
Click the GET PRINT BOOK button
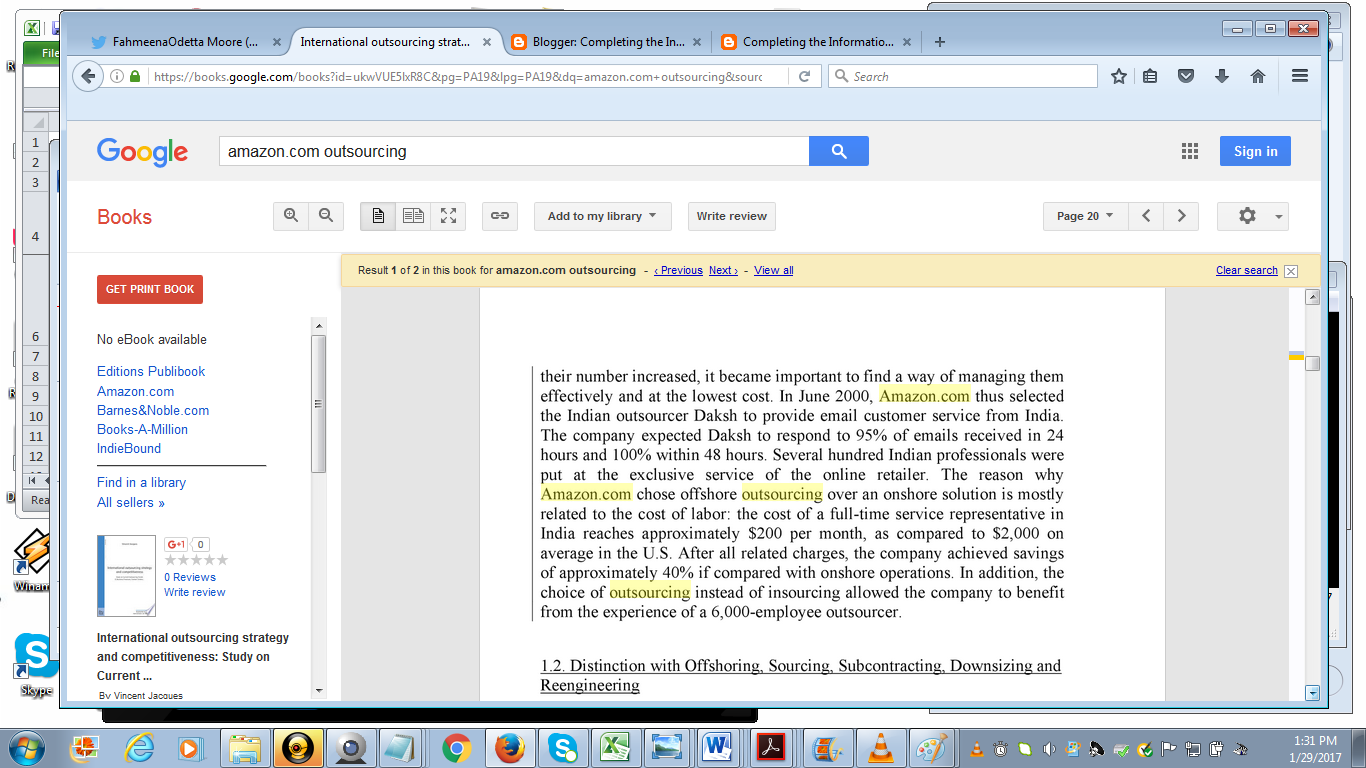click(x=150, y=289)
